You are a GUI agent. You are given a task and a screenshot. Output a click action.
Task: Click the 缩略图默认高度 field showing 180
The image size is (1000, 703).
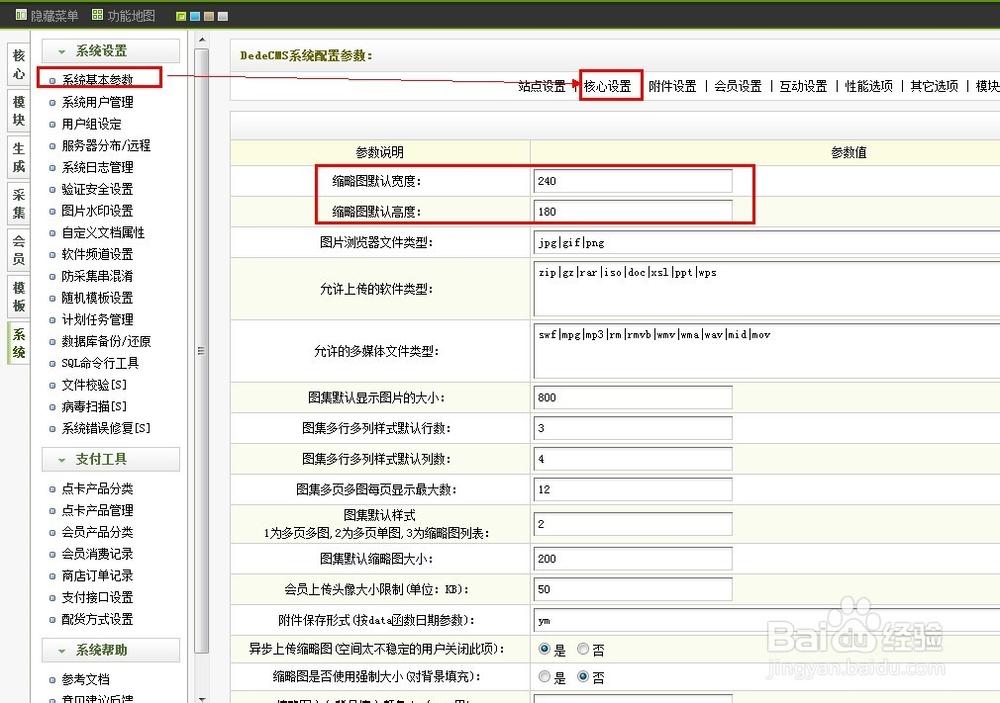[x=633, y=211]
